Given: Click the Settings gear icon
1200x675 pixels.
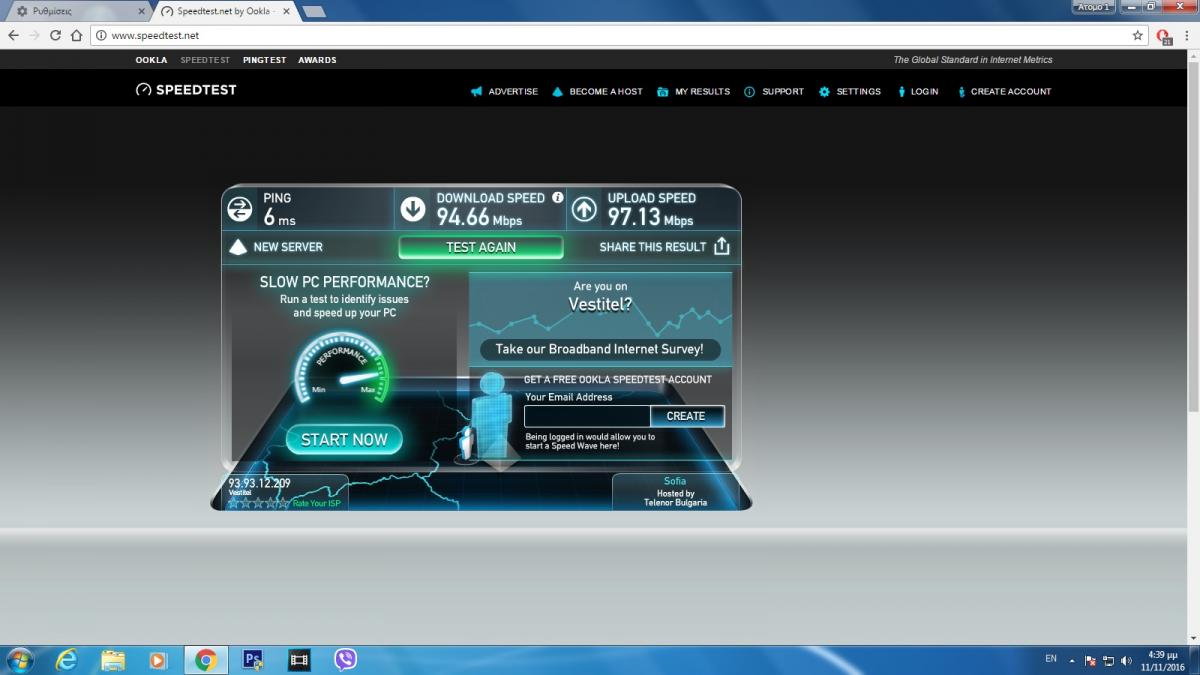Looking at the screenshot, I should point(824,92).
